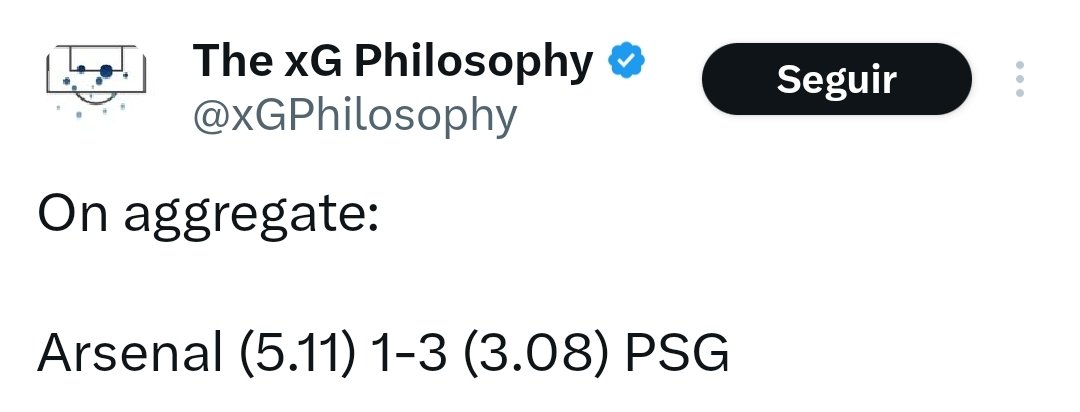Click the checkmark next to Philosophy
The height and width of the screenshot is (412, 1080).
click(626, 61)
